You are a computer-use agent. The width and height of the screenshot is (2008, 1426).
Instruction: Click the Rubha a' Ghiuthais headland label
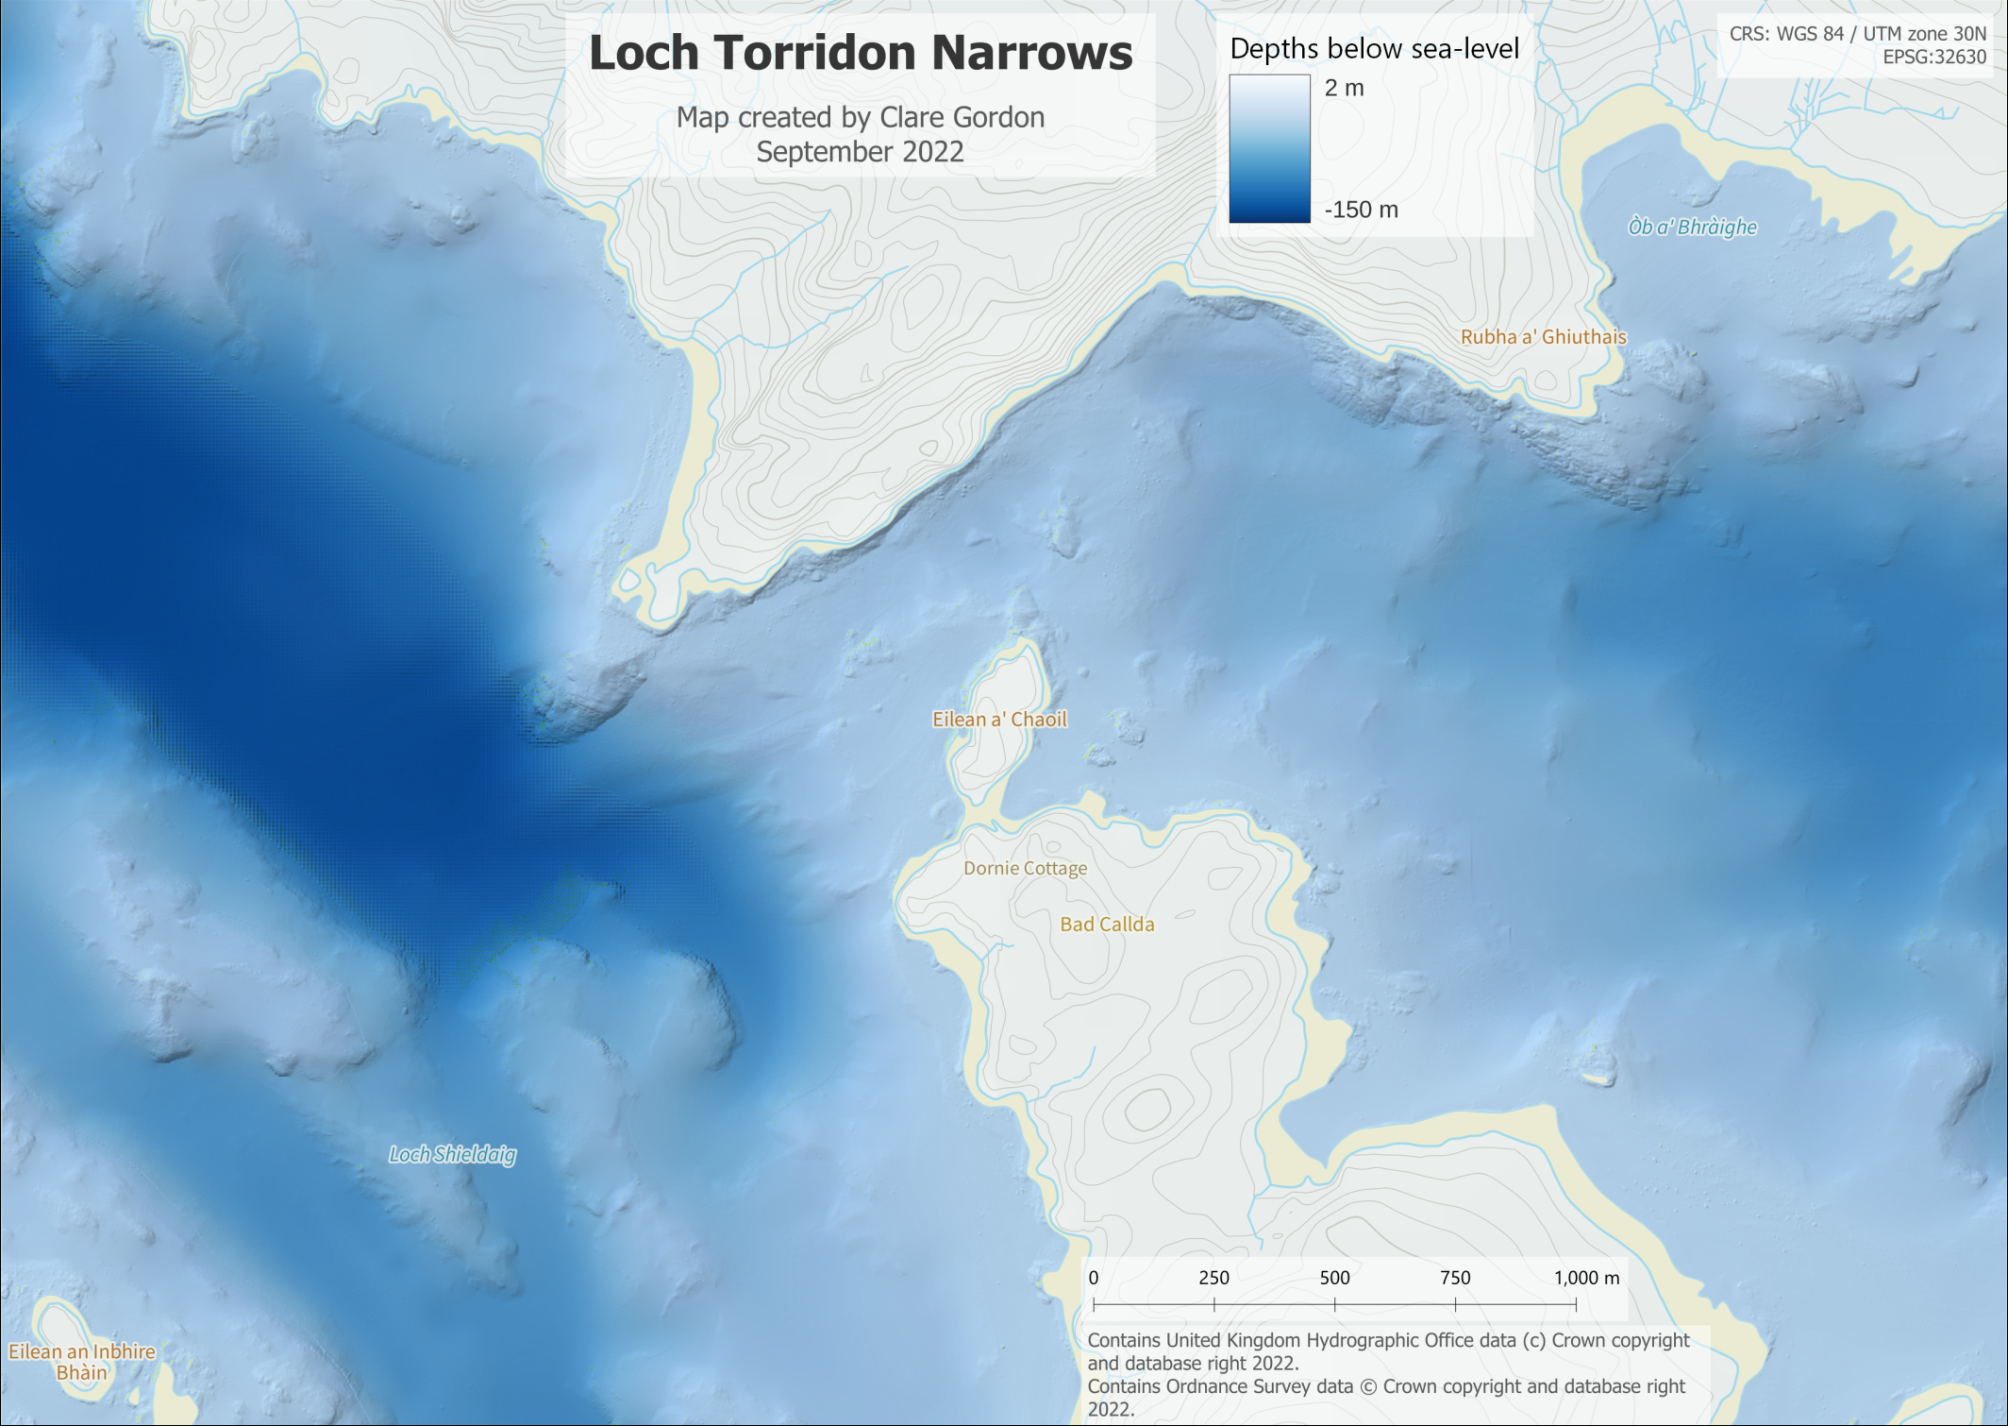click(1543, 338)
